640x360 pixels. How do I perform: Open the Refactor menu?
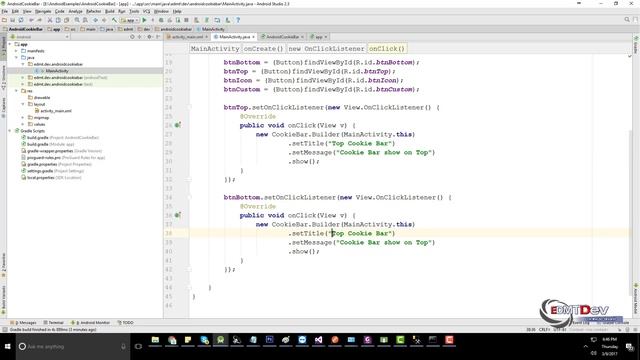click(x=93, y=11)
